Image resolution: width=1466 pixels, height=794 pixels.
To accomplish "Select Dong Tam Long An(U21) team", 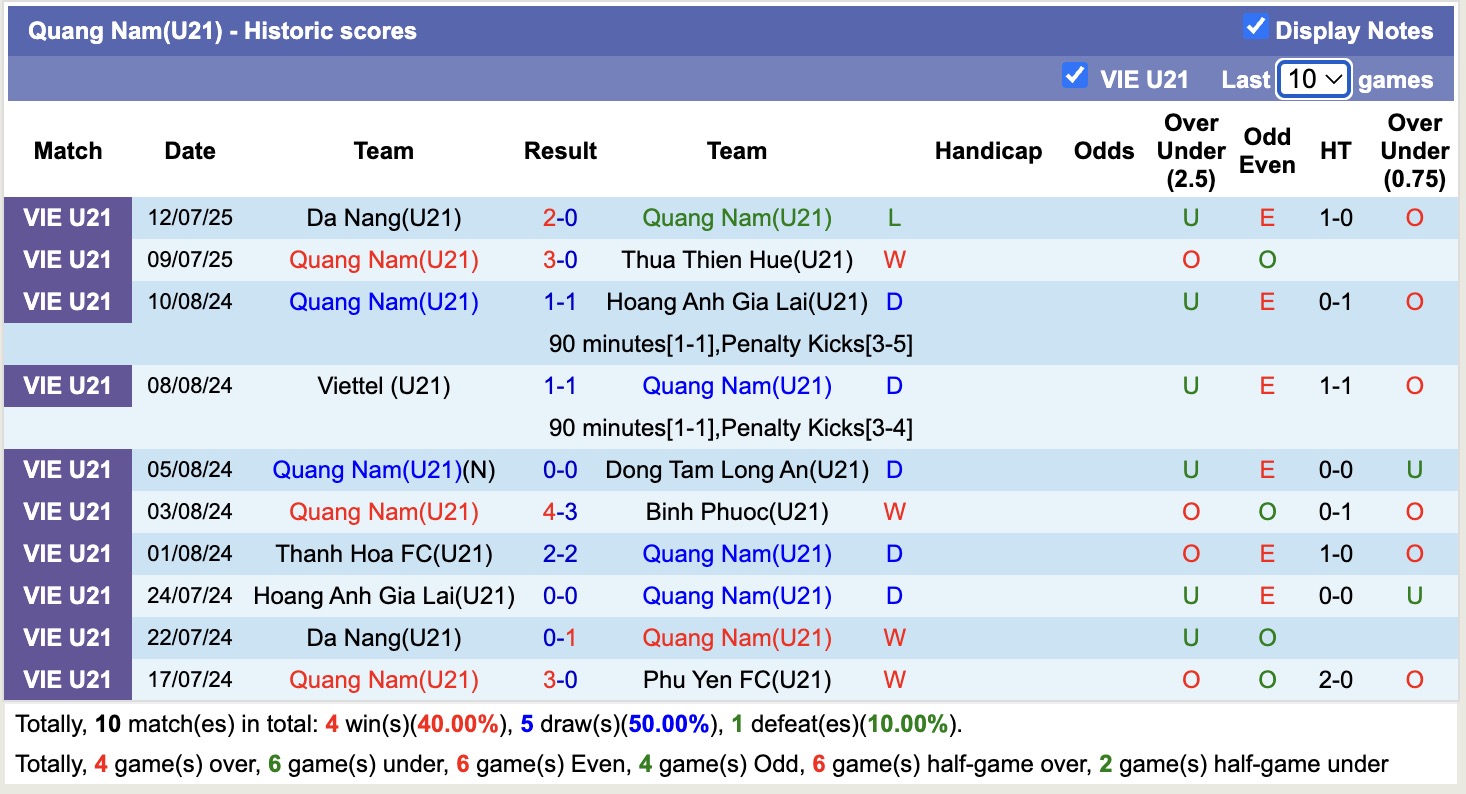I will [737, 469].
